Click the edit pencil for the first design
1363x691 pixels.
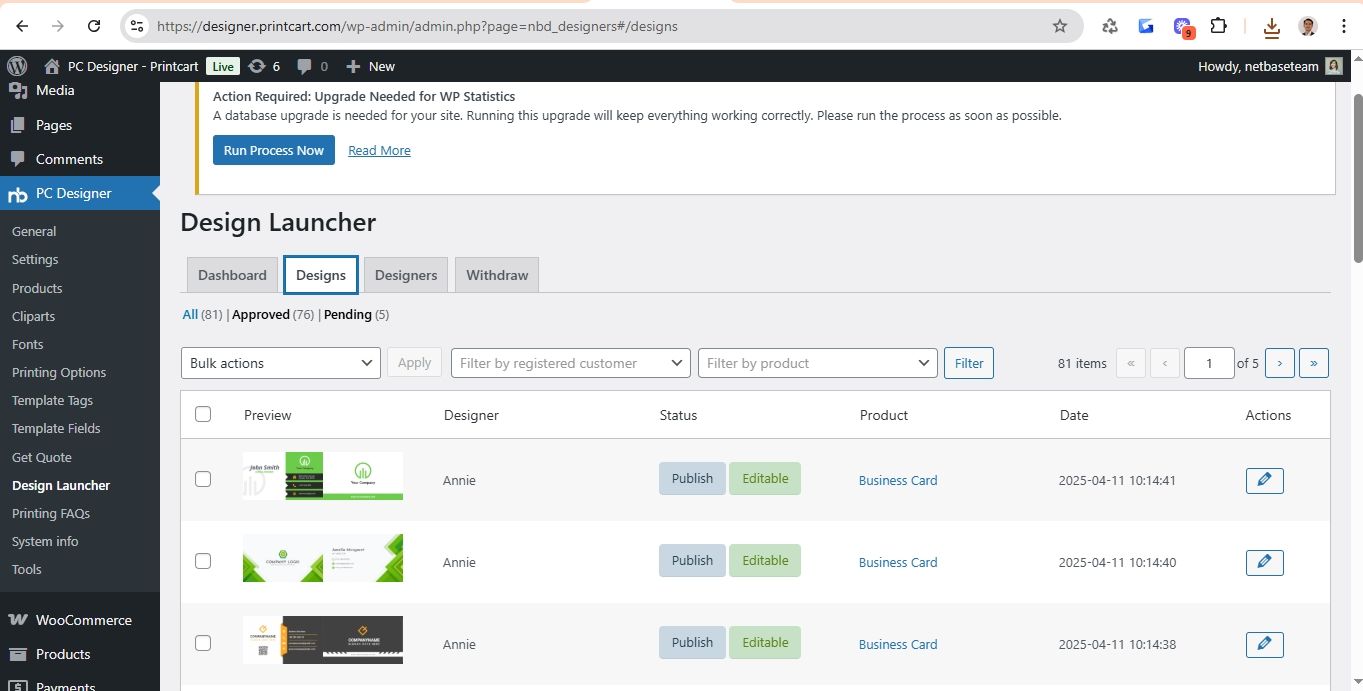click(x=1264, y=480)
